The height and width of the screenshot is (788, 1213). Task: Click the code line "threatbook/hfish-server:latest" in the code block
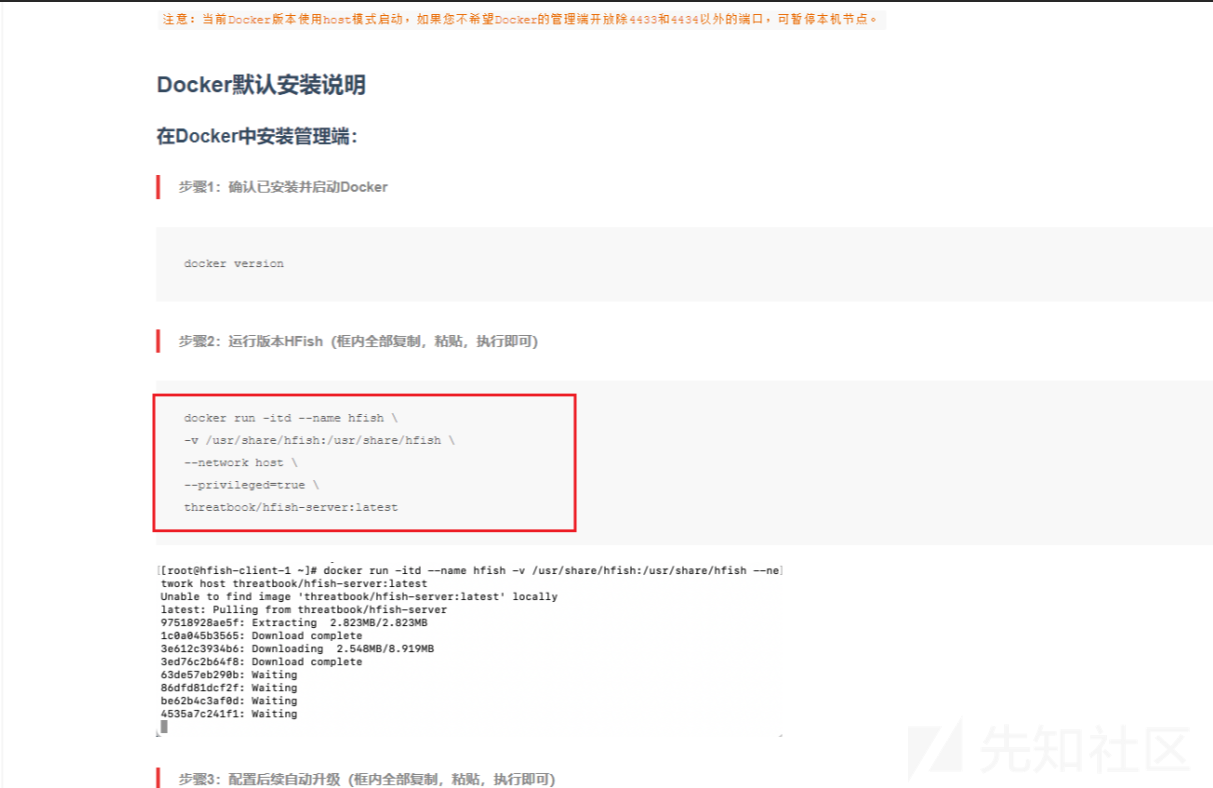pyautogui.click(x=291, y=507)
